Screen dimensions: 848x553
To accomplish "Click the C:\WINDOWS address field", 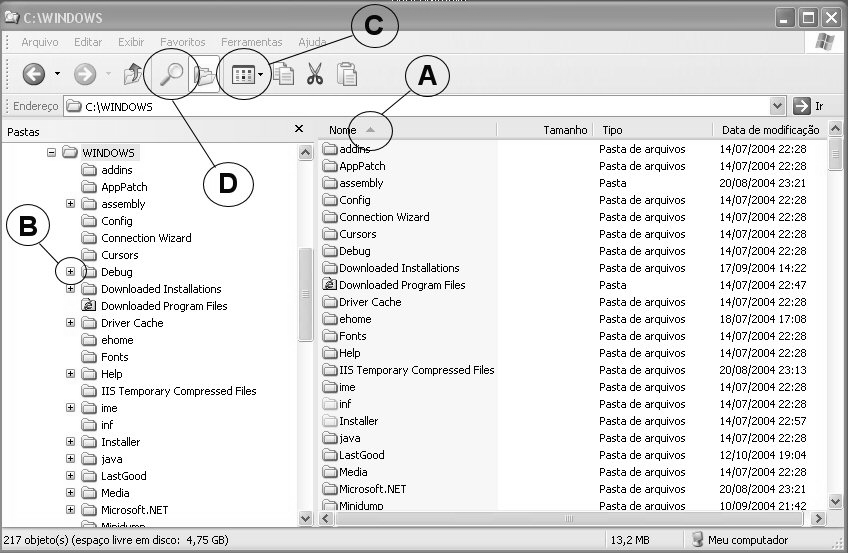I will coord(416,106).
